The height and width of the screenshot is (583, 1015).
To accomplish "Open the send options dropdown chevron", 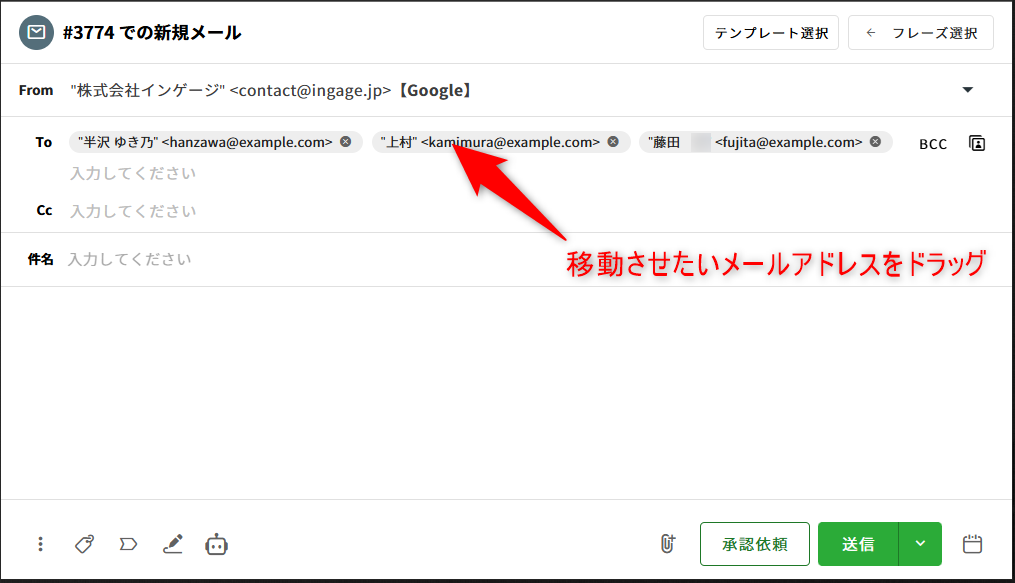I will point(920,544).
